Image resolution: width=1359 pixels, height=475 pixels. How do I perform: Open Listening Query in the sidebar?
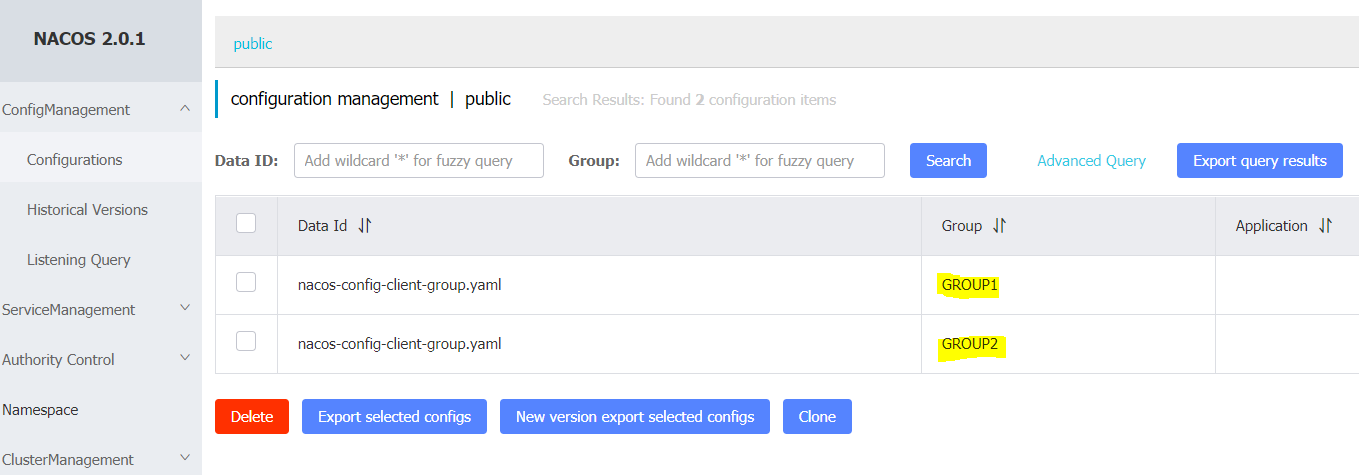coord(79,260)
